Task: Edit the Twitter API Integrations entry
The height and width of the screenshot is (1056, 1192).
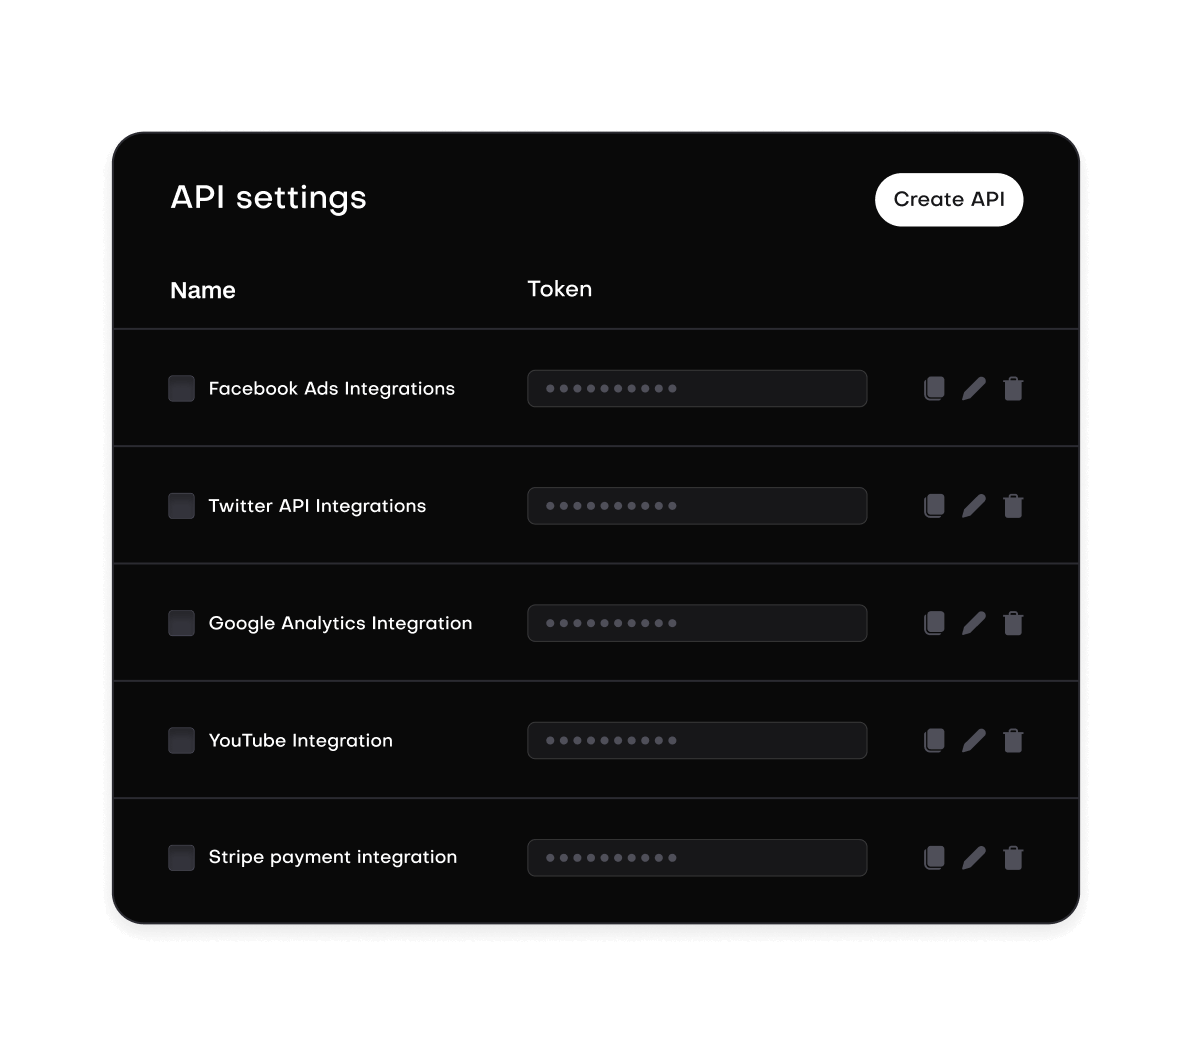Action: [x=973, y=506]
